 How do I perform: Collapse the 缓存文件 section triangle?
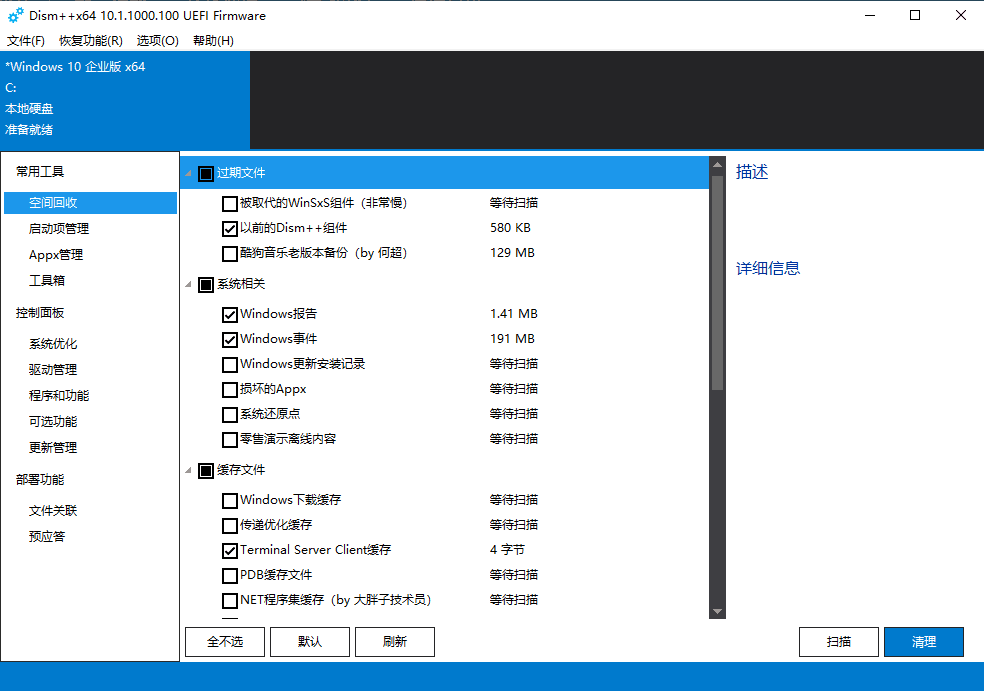pos(187,470)
